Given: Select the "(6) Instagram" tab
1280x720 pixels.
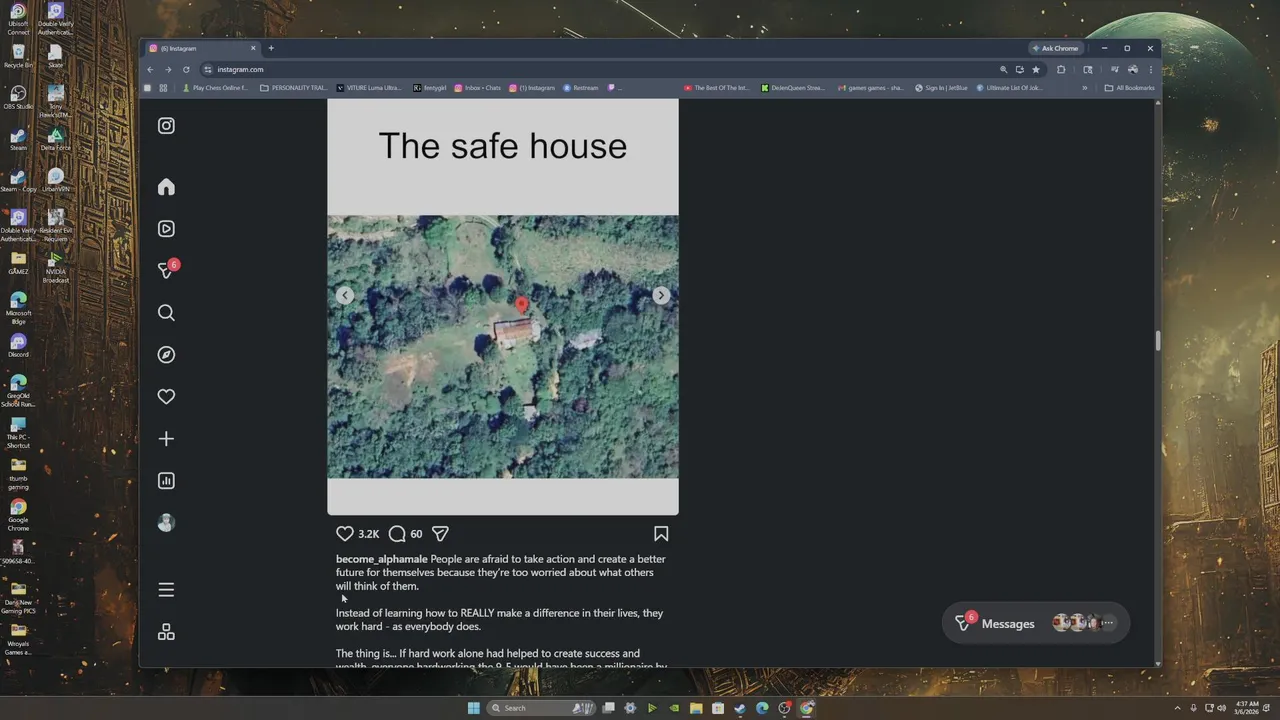Looking at the screenshot, I should point(203,48).
